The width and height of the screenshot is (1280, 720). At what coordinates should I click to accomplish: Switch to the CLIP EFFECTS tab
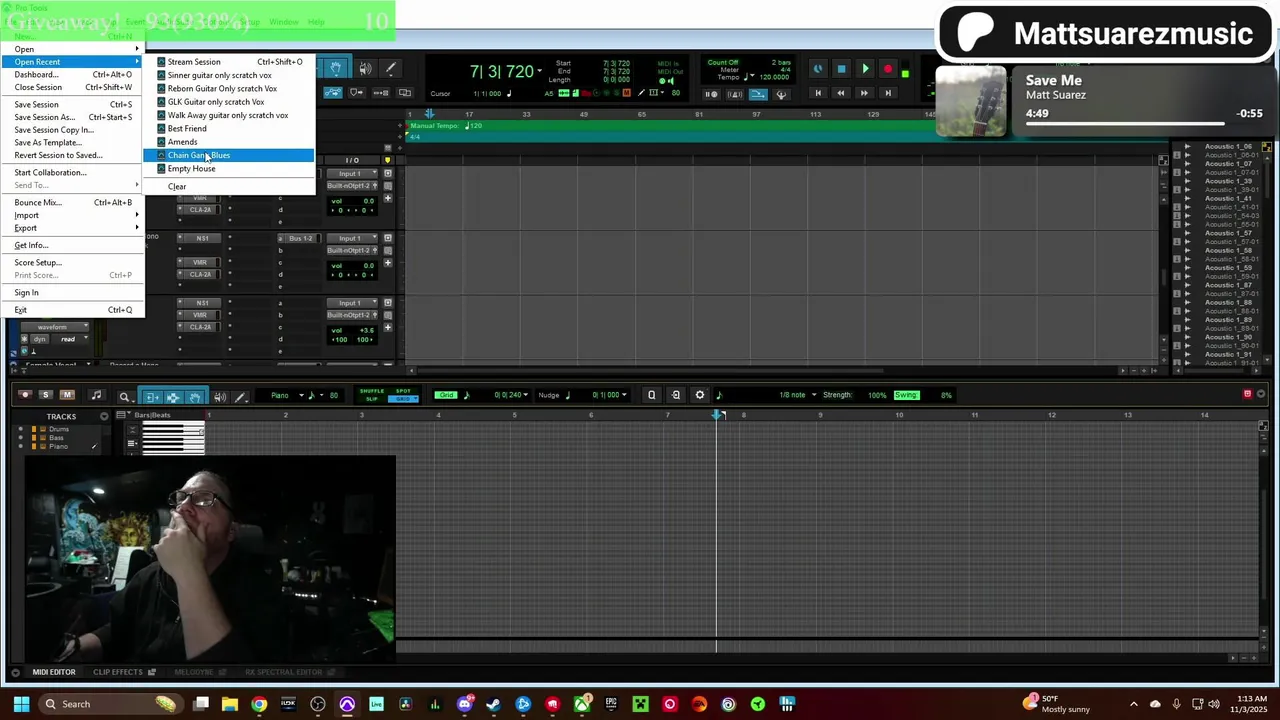coord(118,672)
